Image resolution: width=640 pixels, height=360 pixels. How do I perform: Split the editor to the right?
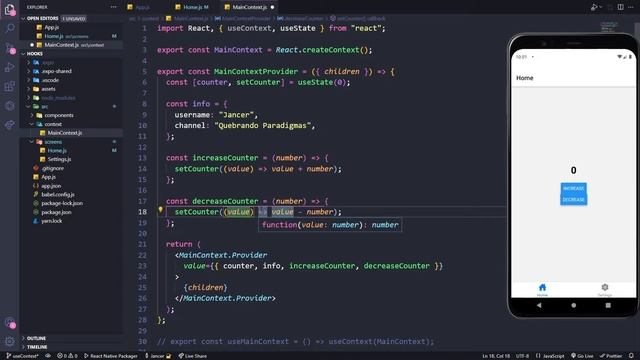point(620,7)
